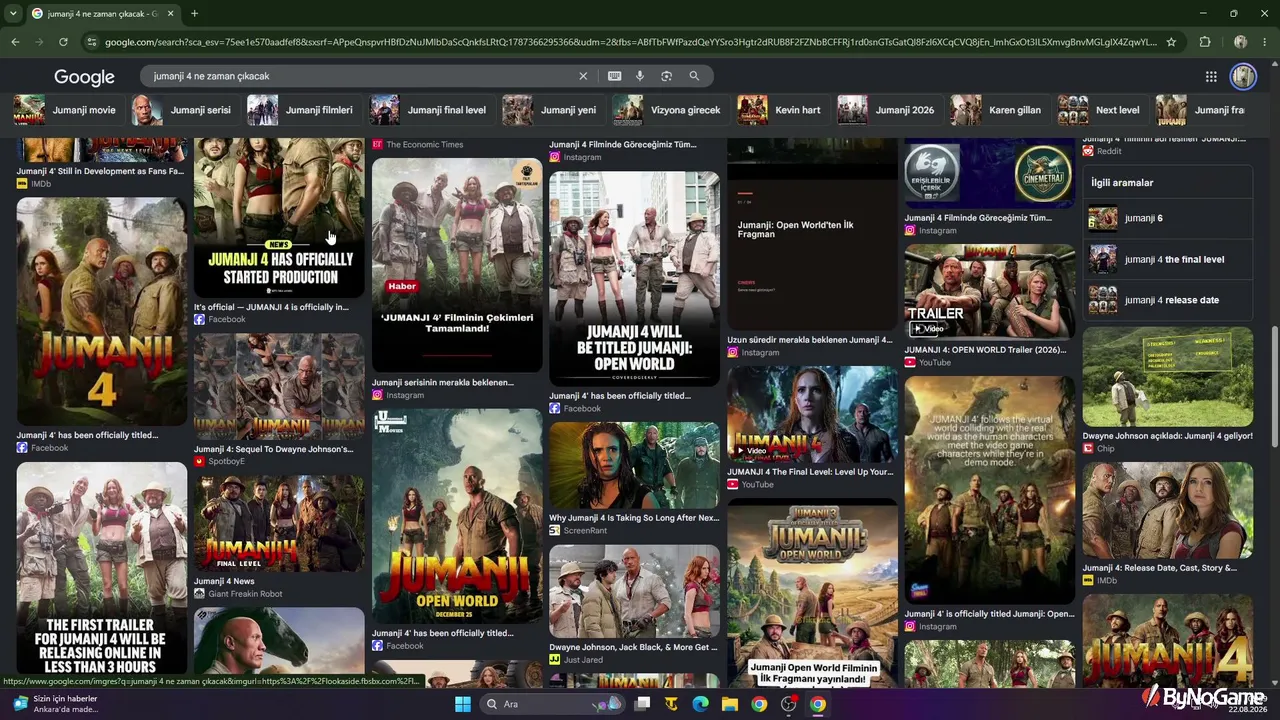Open related search jumanji 4 release date

click(1167, 300)
